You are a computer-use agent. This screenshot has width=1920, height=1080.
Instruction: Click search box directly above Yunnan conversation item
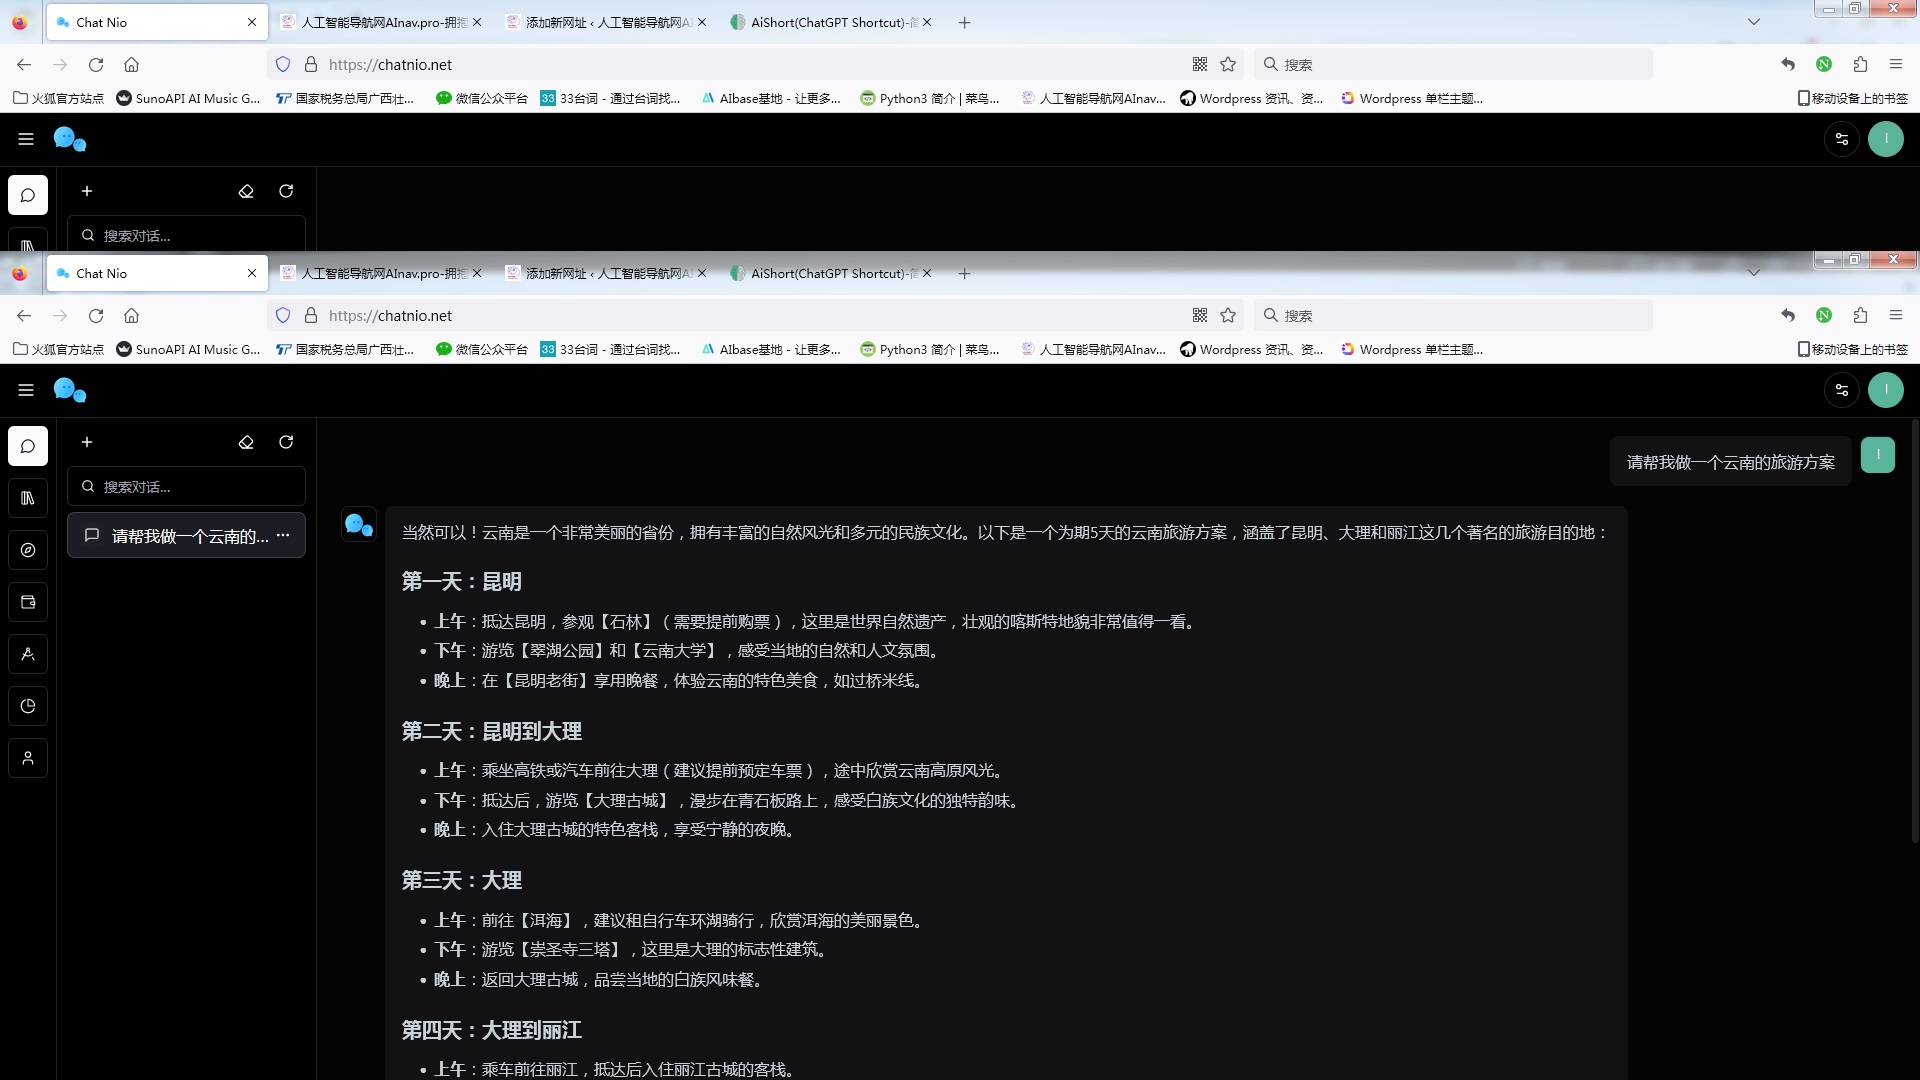coord(187,487)
